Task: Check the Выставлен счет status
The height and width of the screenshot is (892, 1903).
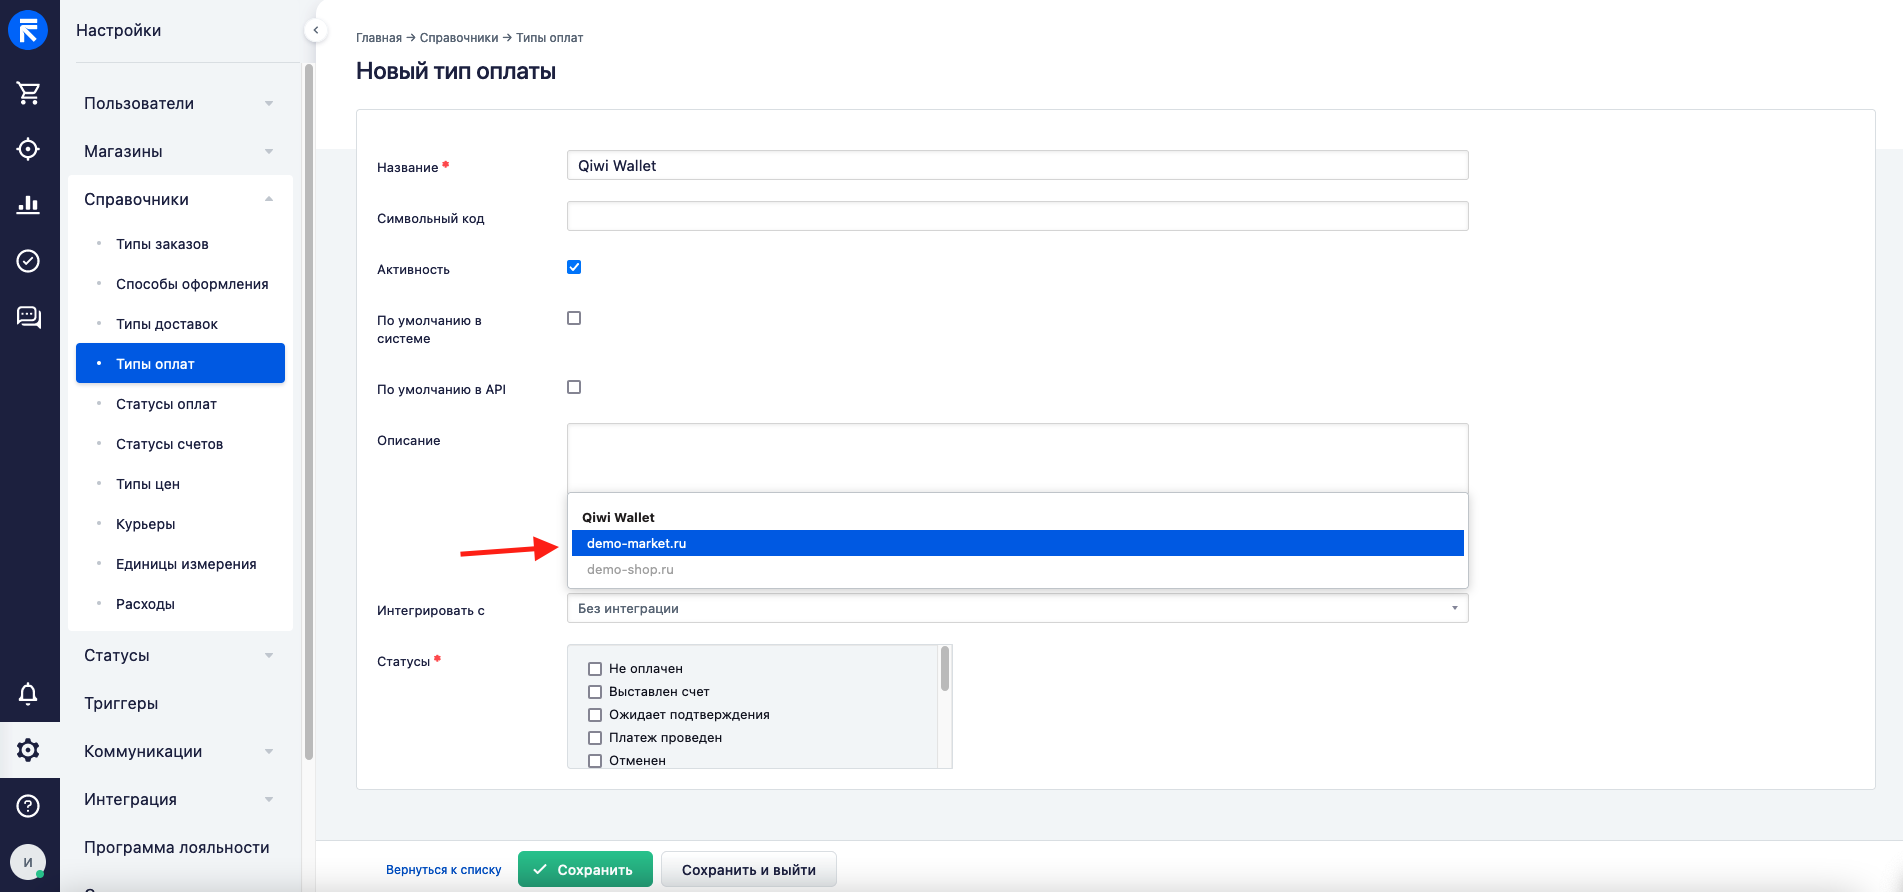Action: [595, 692]
